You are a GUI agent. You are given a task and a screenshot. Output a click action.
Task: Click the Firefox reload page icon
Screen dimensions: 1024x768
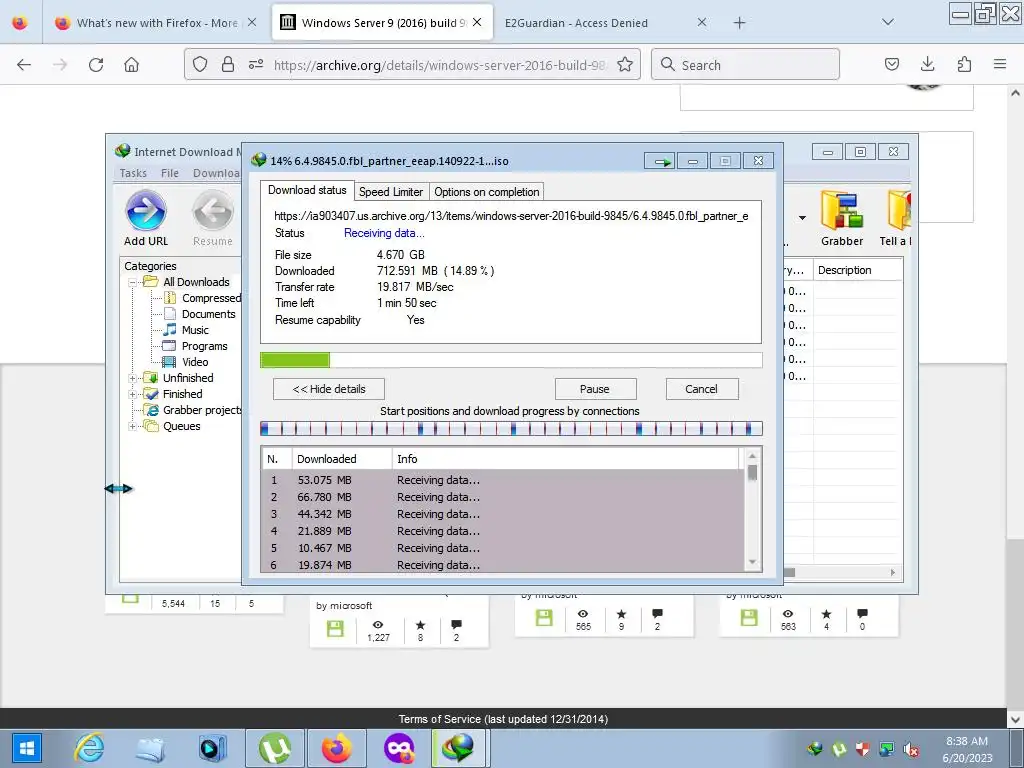pyautogui.click(x=96, y=65)
